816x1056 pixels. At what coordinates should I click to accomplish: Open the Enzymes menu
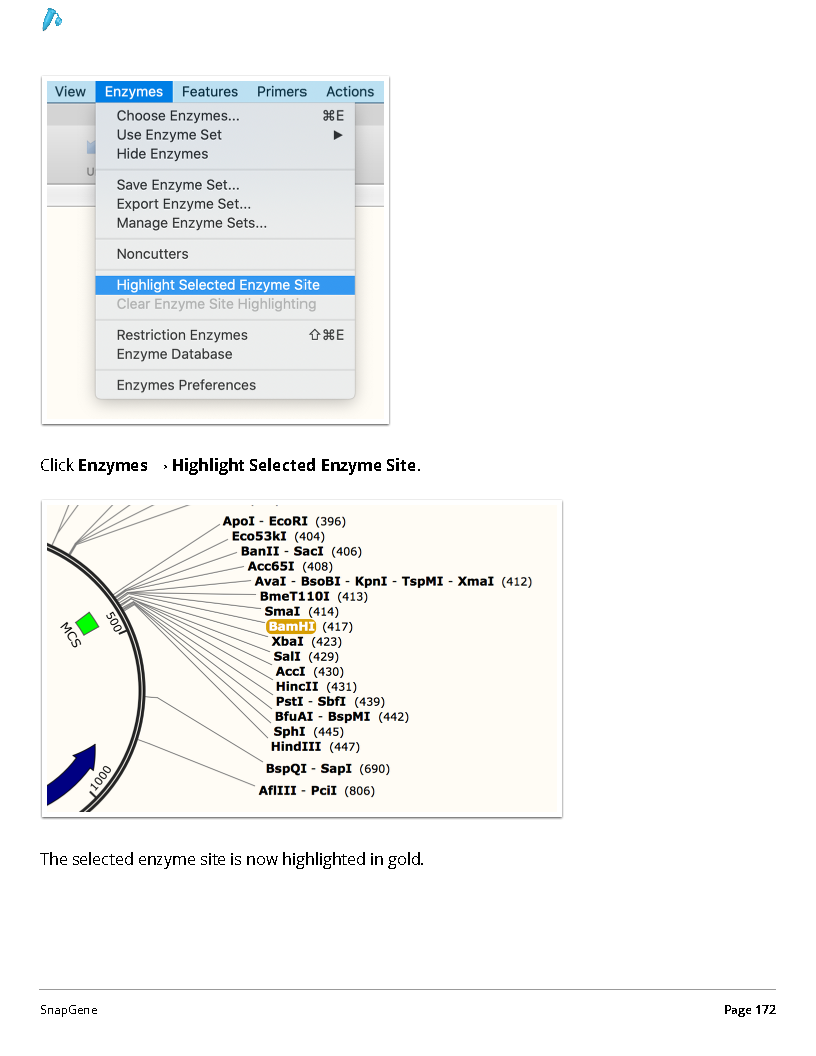click(x=134, y=92)
